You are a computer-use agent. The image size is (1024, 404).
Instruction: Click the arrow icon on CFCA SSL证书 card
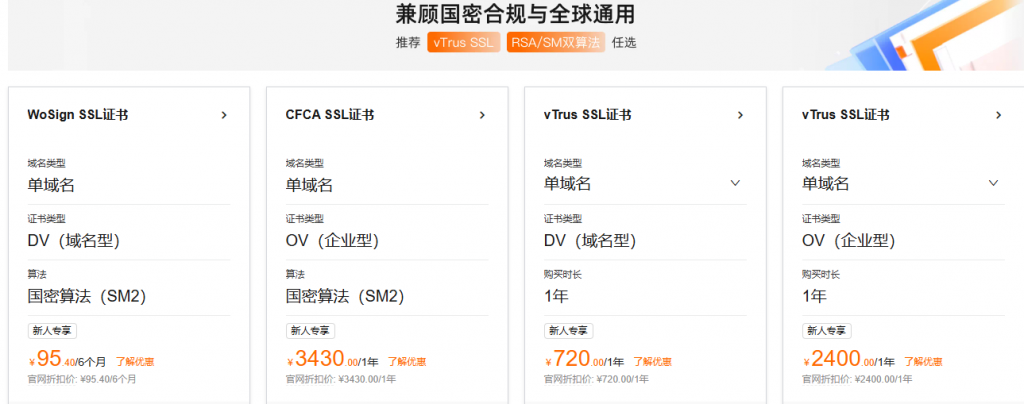tap(482, 115)
